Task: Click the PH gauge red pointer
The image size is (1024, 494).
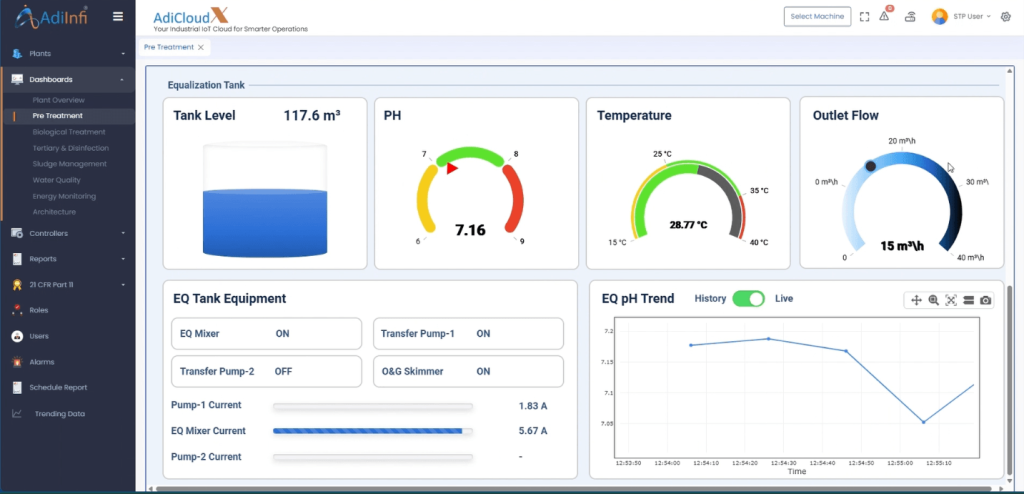Action: pyautogui.click(x=452, y=169)
